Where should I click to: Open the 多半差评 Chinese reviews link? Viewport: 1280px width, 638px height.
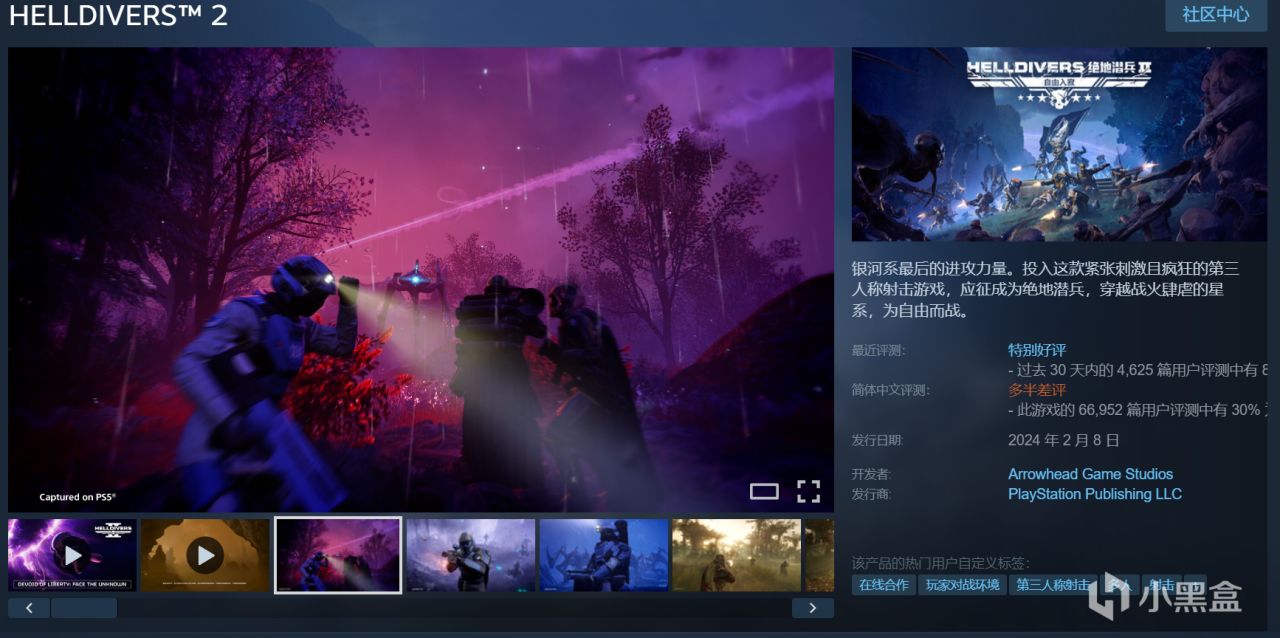tap(1037, 390)
